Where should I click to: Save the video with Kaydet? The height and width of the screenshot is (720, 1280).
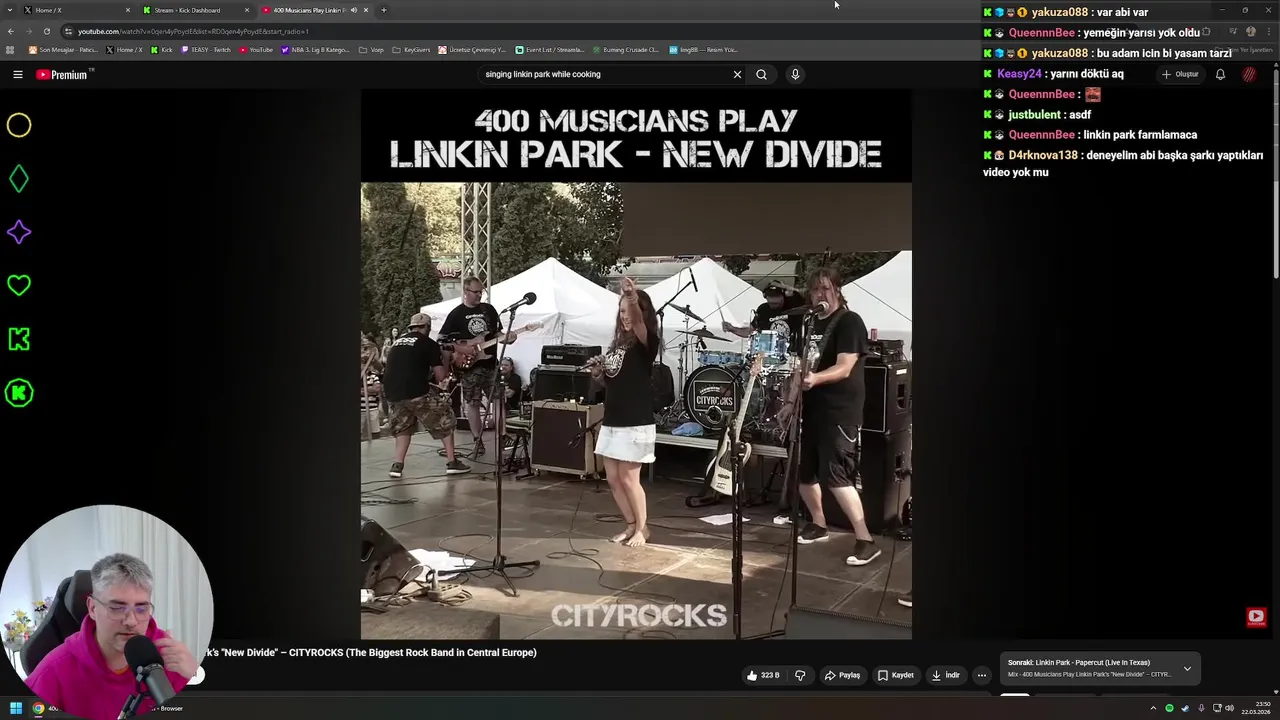coord(896,675)
